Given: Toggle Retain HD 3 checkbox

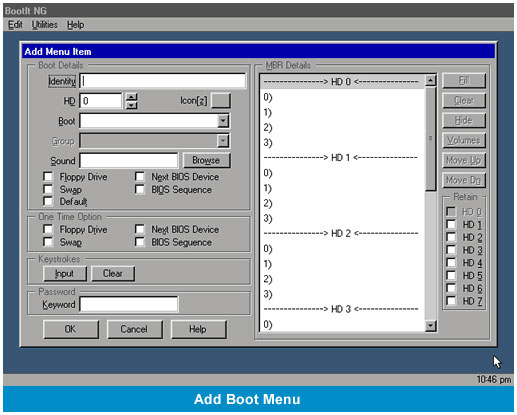Looking at the screenshot, I should click(x=451, y=250).
